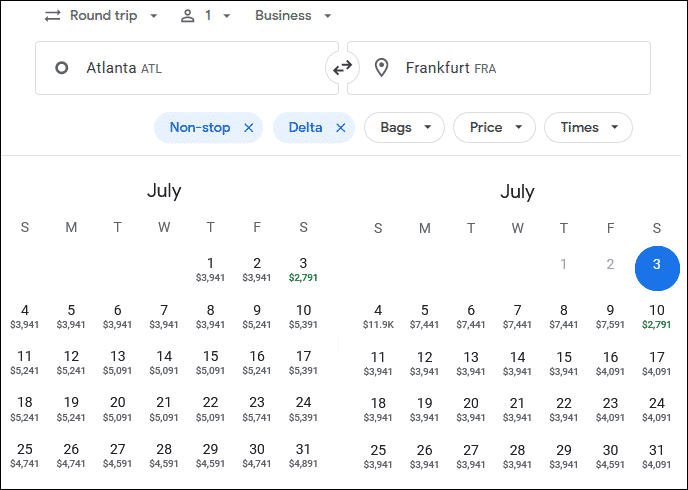Select July 3 departure at $2,791
688x490 pixels.
[x=303, y=269]
